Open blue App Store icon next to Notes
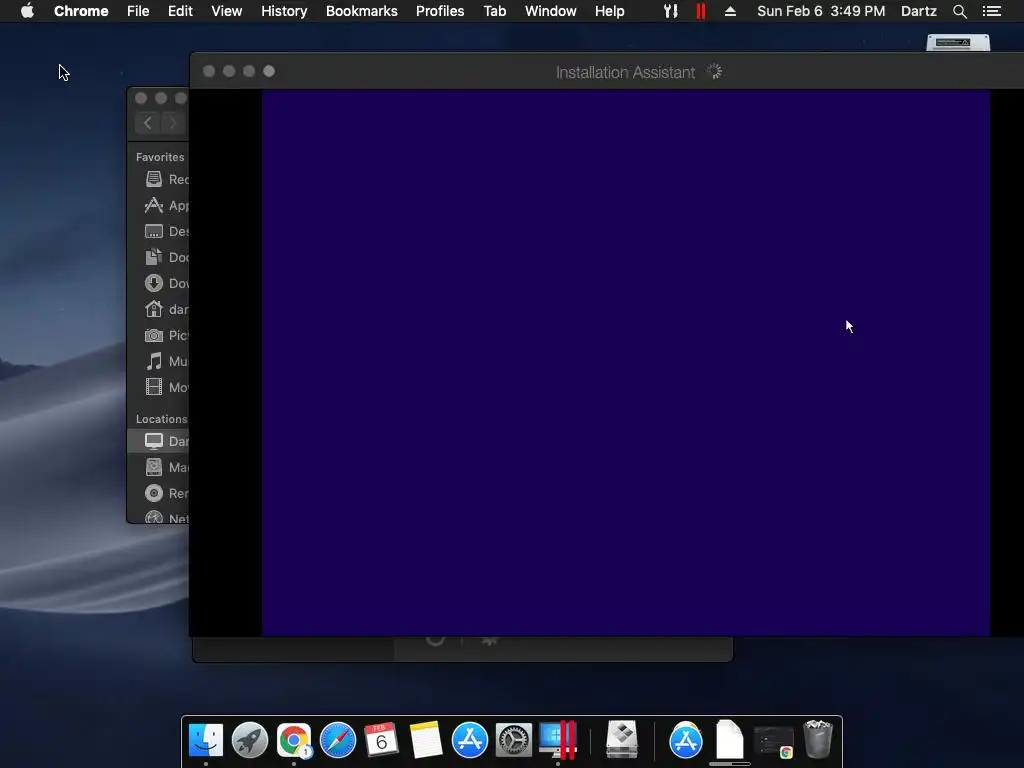This screenshot has height=768, width=1024. pyautogui.click(x=470, y=741)
